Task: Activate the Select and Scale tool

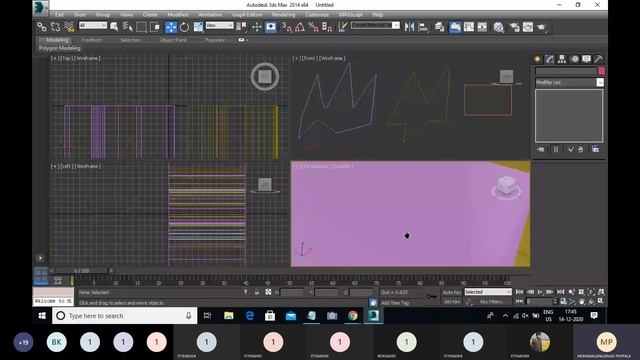Action: (198, 27)
